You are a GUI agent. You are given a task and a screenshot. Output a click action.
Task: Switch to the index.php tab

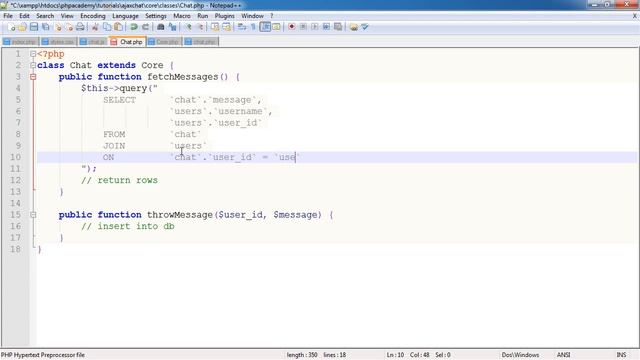20,42
